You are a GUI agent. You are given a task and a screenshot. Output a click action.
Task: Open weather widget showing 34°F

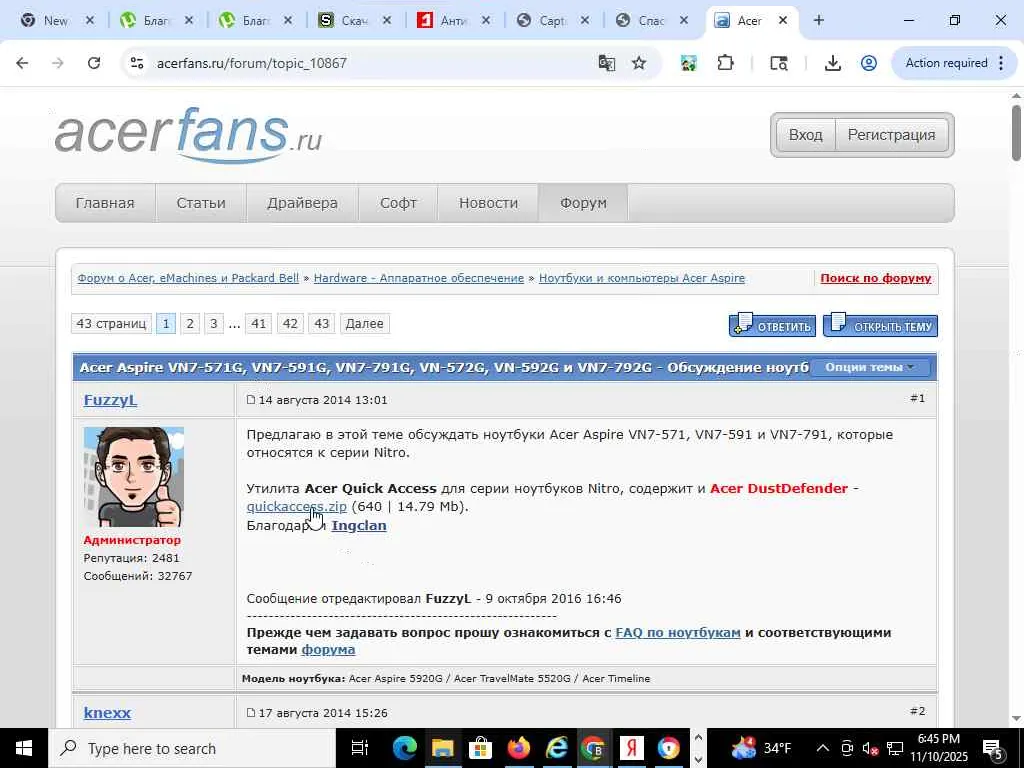(761, 748)
